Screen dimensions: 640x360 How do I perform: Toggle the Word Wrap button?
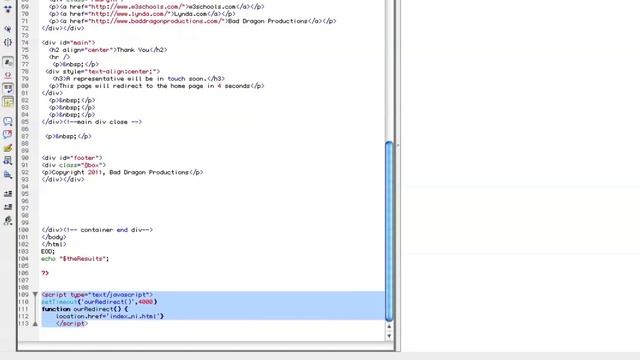pyautogui.click(x=8, y=89)
